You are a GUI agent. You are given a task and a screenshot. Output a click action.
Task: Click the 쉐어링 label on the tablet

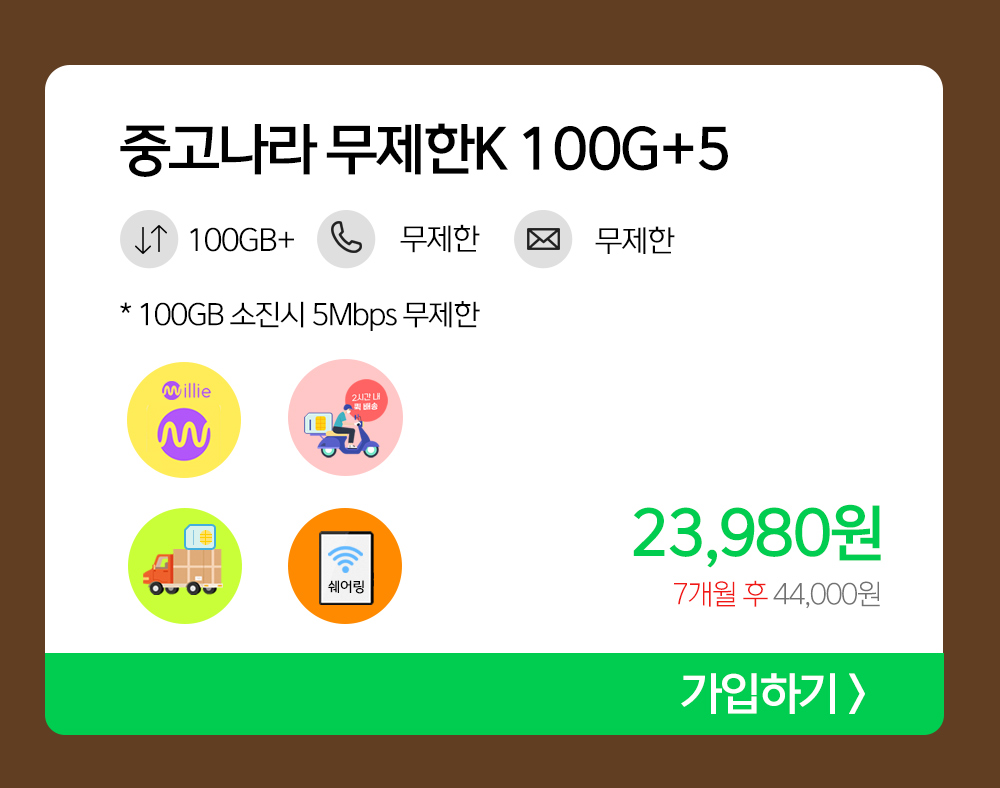tap(346, 586)
